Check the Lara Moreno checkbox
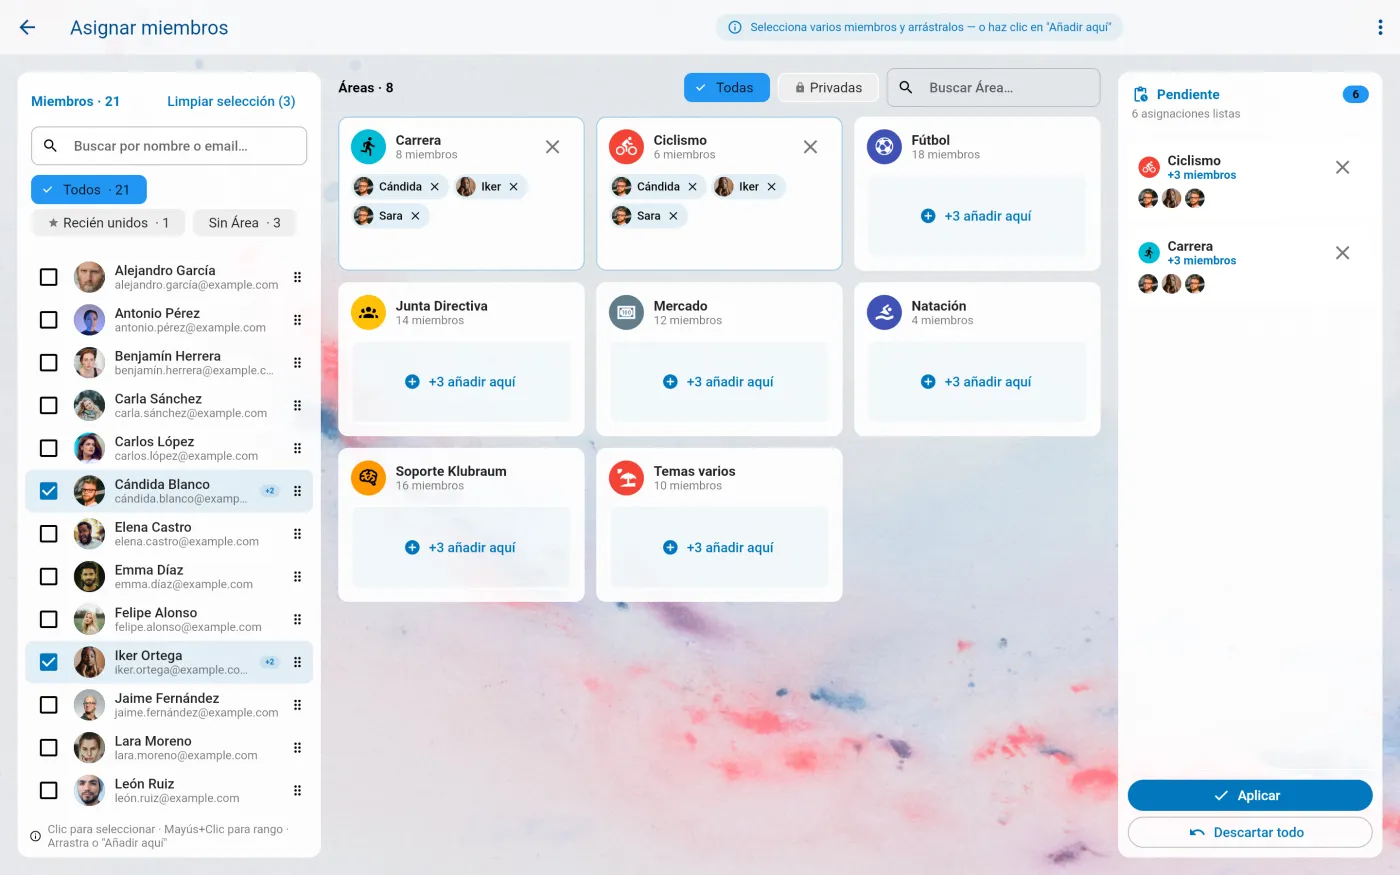The height and width of the screenshot is (875, 1400). (48, 748)
